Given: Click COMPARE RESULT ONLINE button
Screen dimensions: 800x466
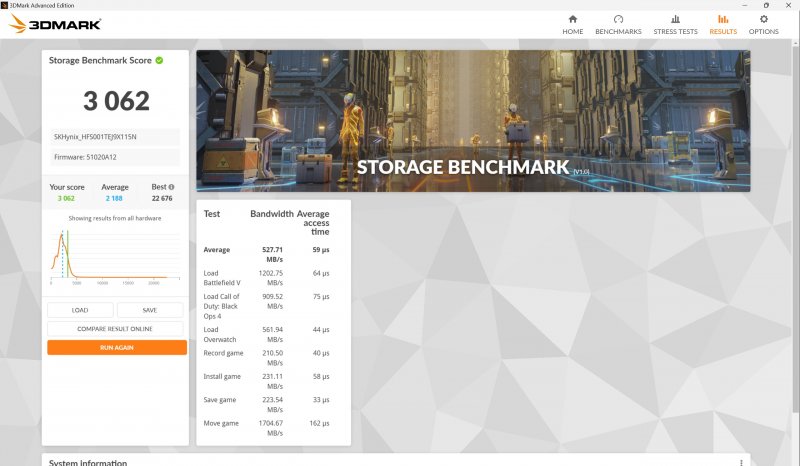Looking at the screenshot, I should (115, 329).
